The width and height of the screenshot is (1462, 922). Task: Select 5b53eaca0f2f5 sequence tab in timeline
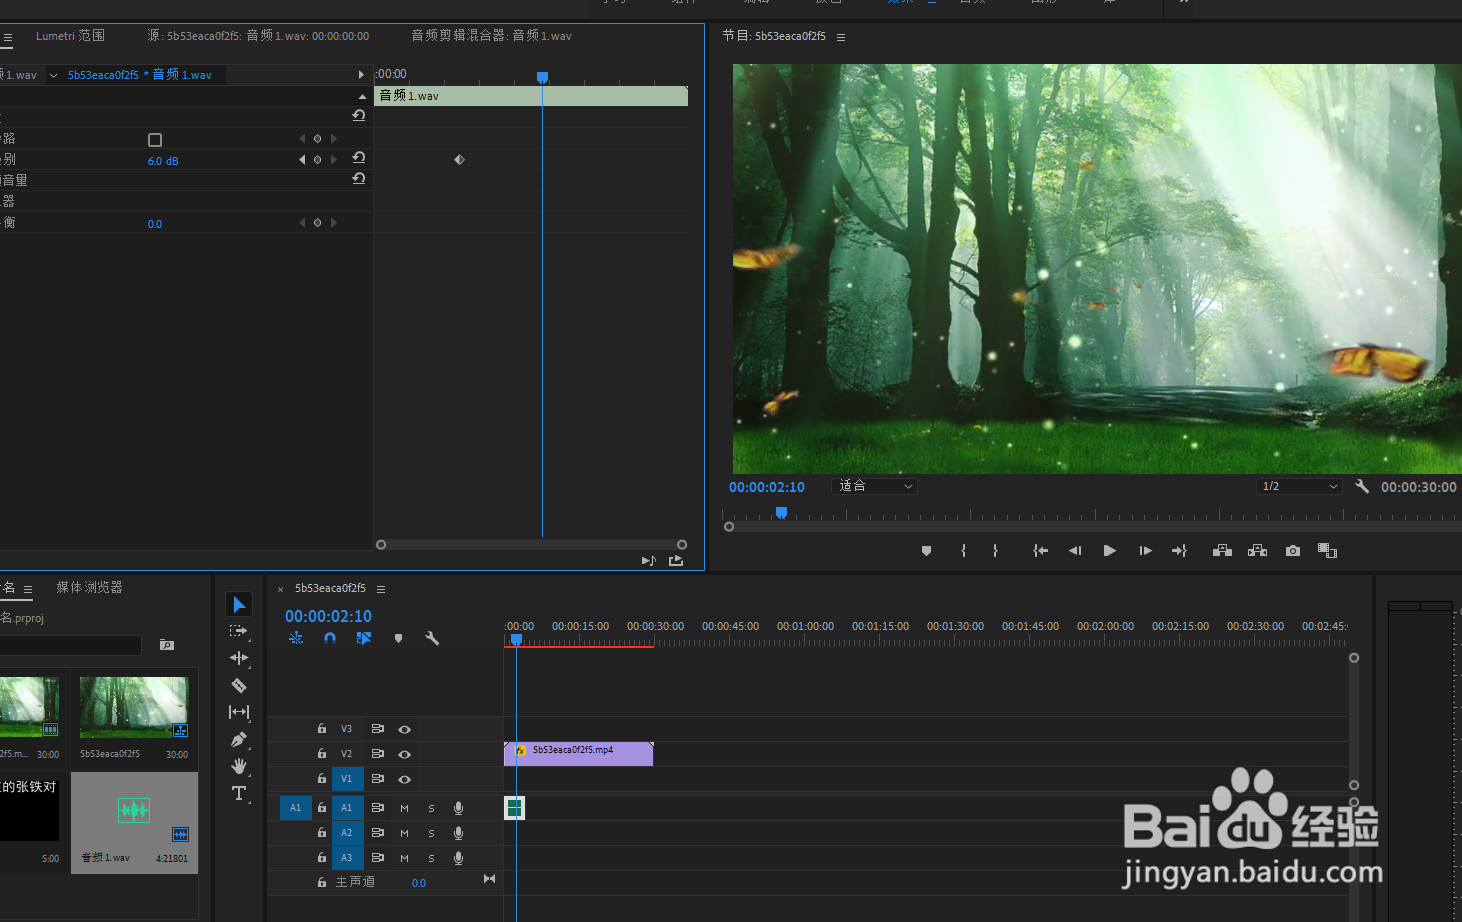330,588
